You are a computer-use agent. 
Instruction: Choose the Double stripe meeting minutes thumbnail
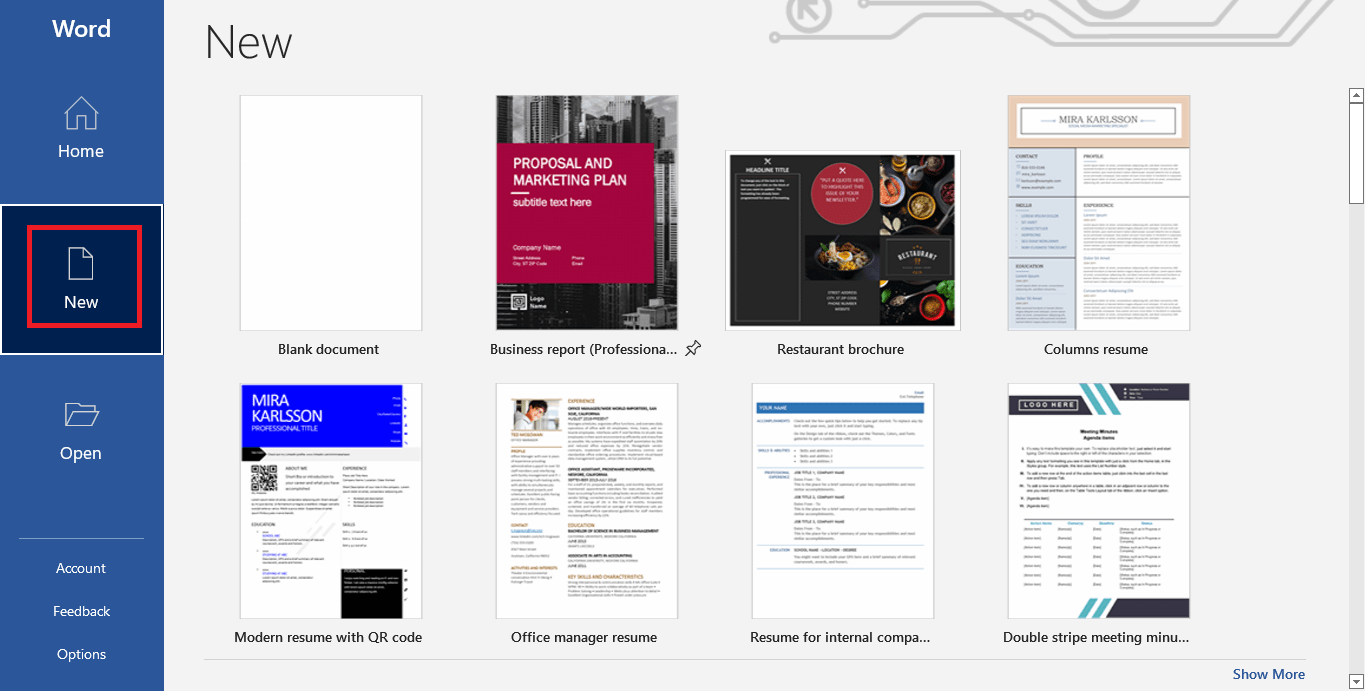[x=1099, y=501]
